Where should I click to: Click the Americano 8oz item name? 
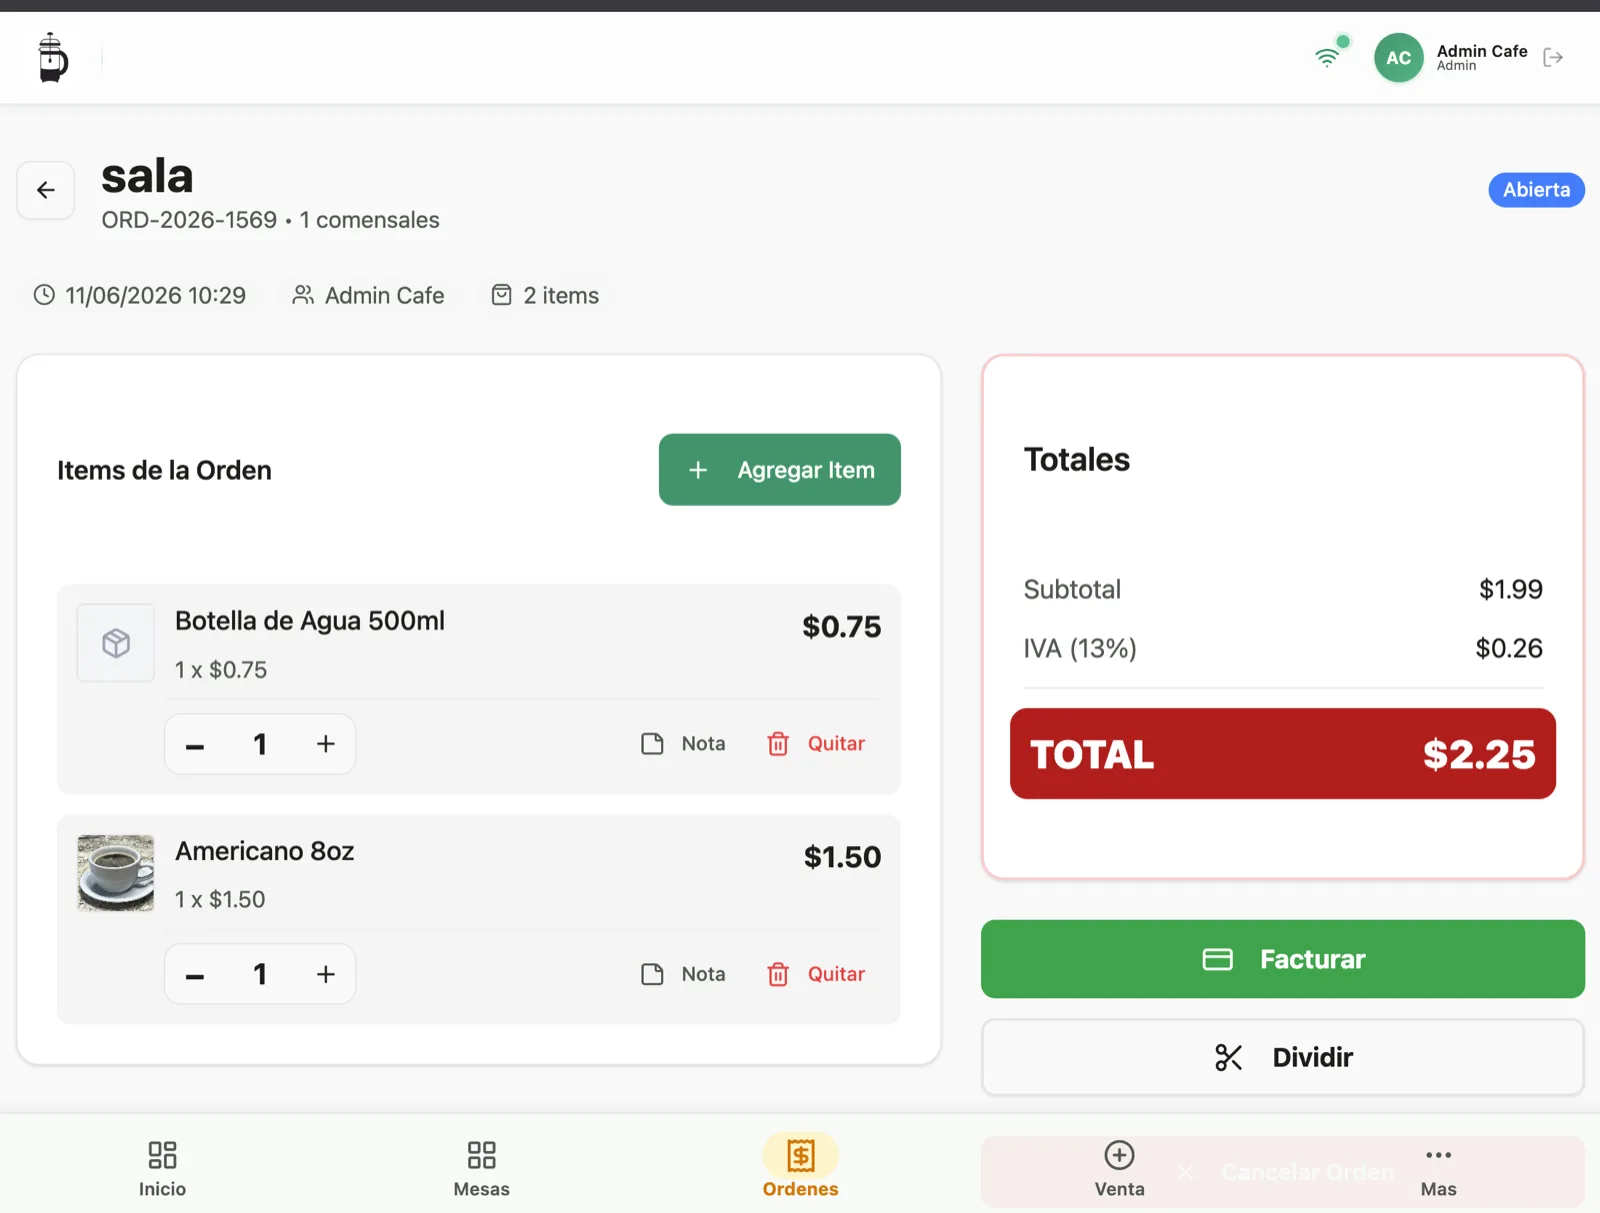265,851
